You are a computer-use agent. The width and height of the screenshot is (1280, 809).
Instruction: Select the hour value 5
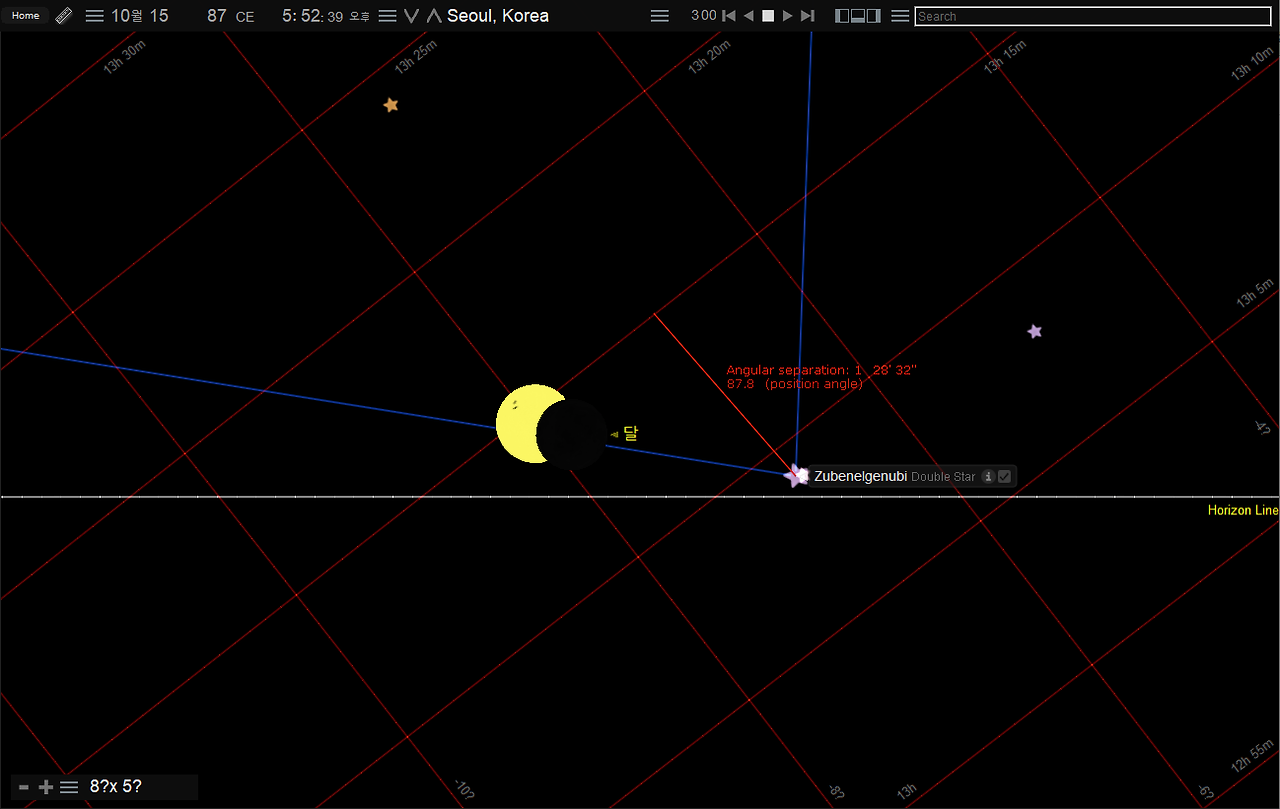[x=288, y=16]
